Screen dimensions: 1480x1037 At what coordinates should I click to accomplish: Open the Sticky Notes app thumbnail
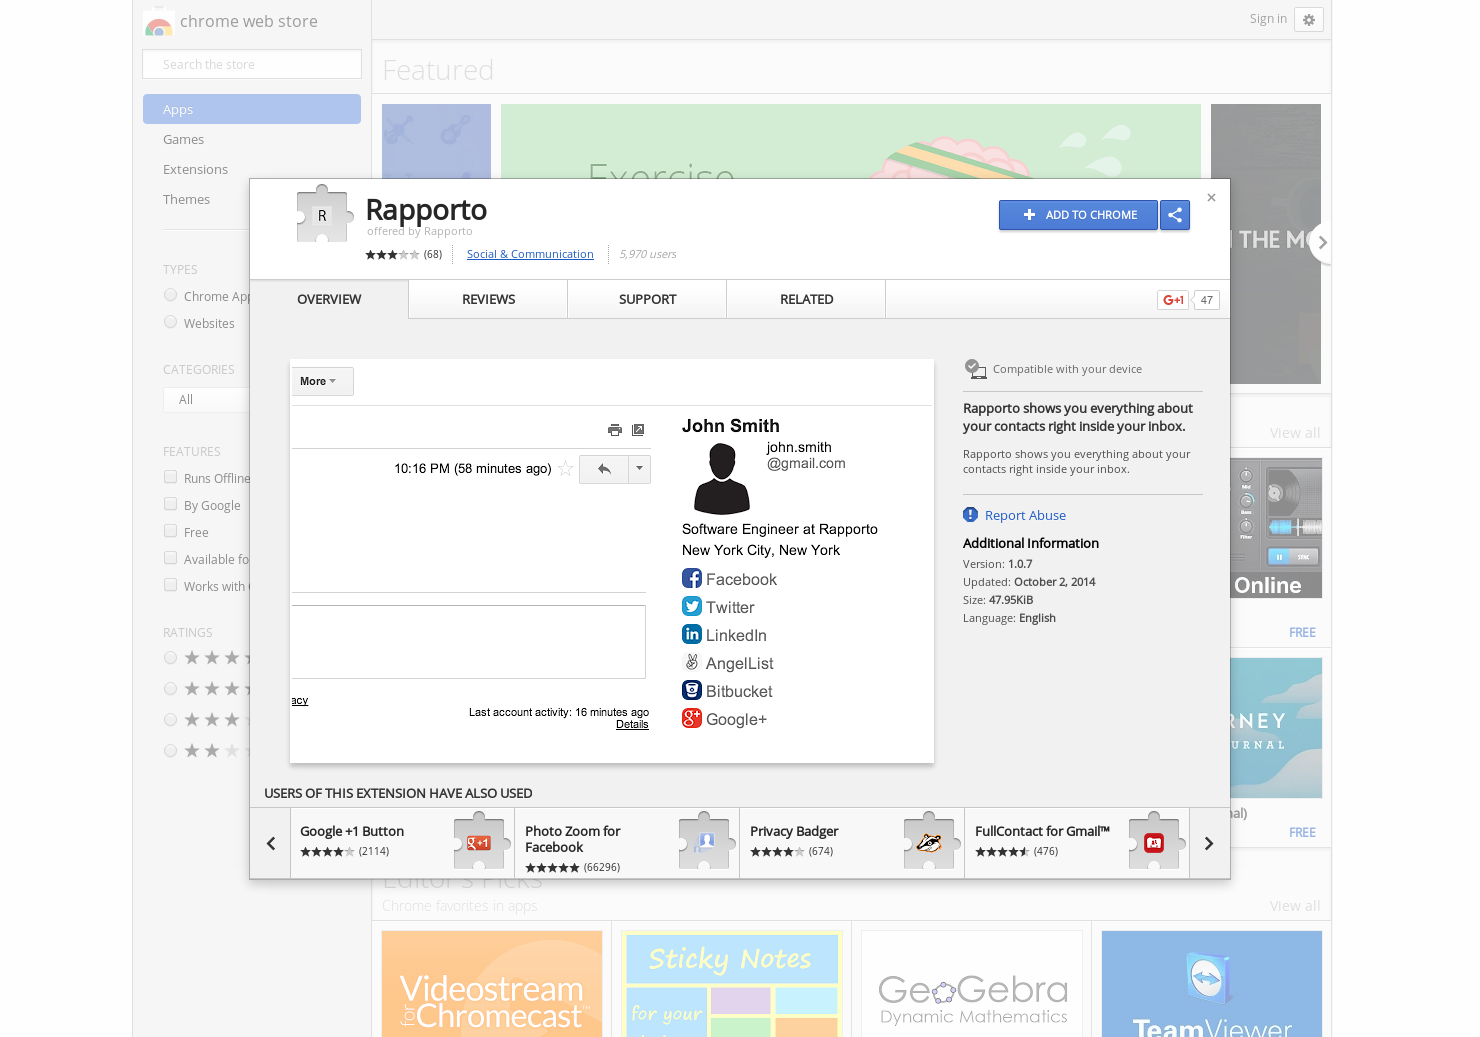point(732,984)
